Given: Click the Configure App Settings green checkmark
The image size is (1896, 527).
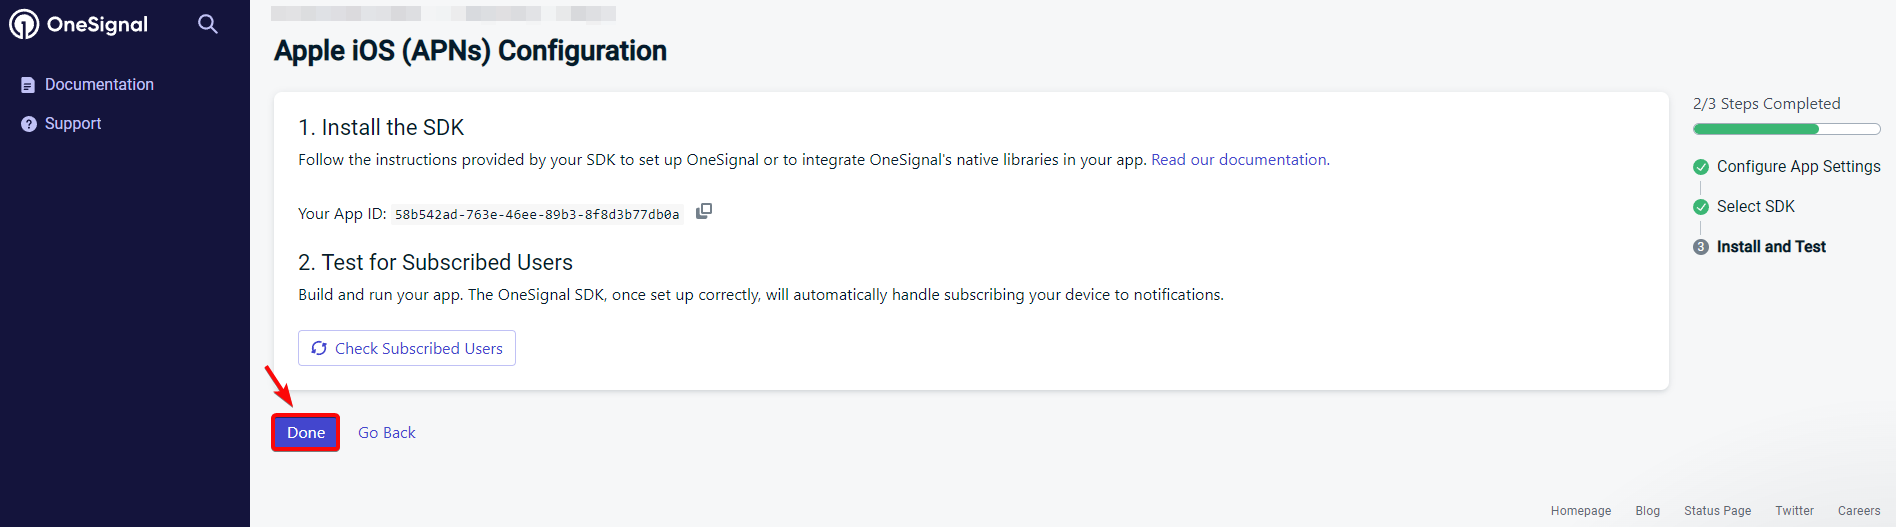Looking at the screenshot, I should pos(1701,167).
